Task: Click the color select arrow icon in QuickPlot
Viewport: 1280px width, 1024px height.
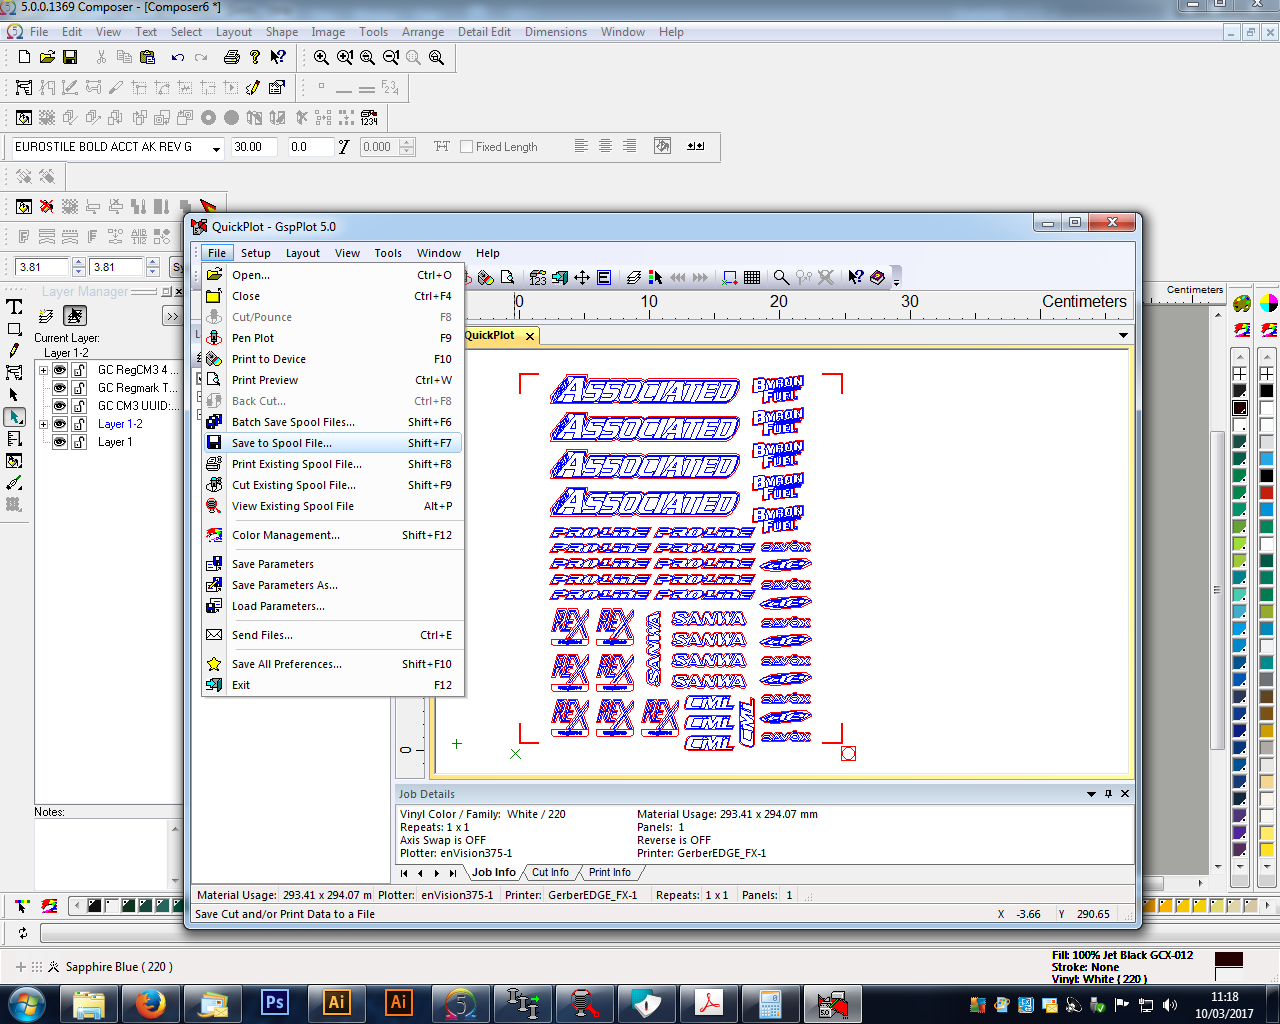Action: [655, 277]
